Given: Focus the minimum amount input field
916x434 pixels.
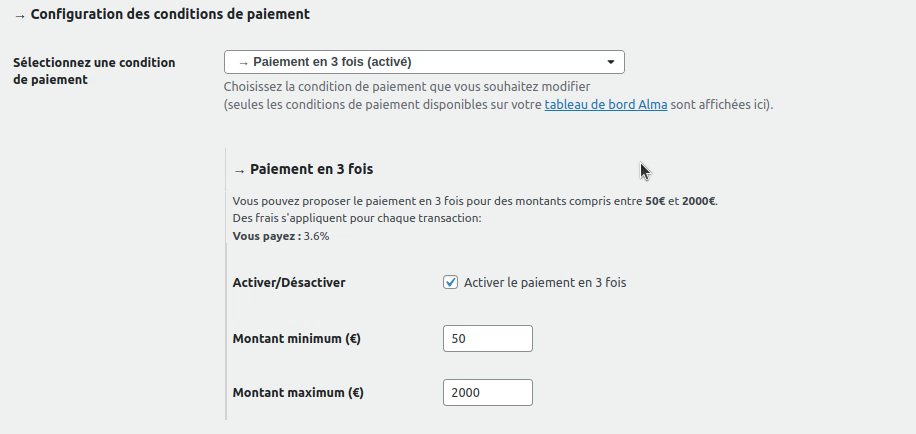Looking at the screenshot, I should (487, 339).
